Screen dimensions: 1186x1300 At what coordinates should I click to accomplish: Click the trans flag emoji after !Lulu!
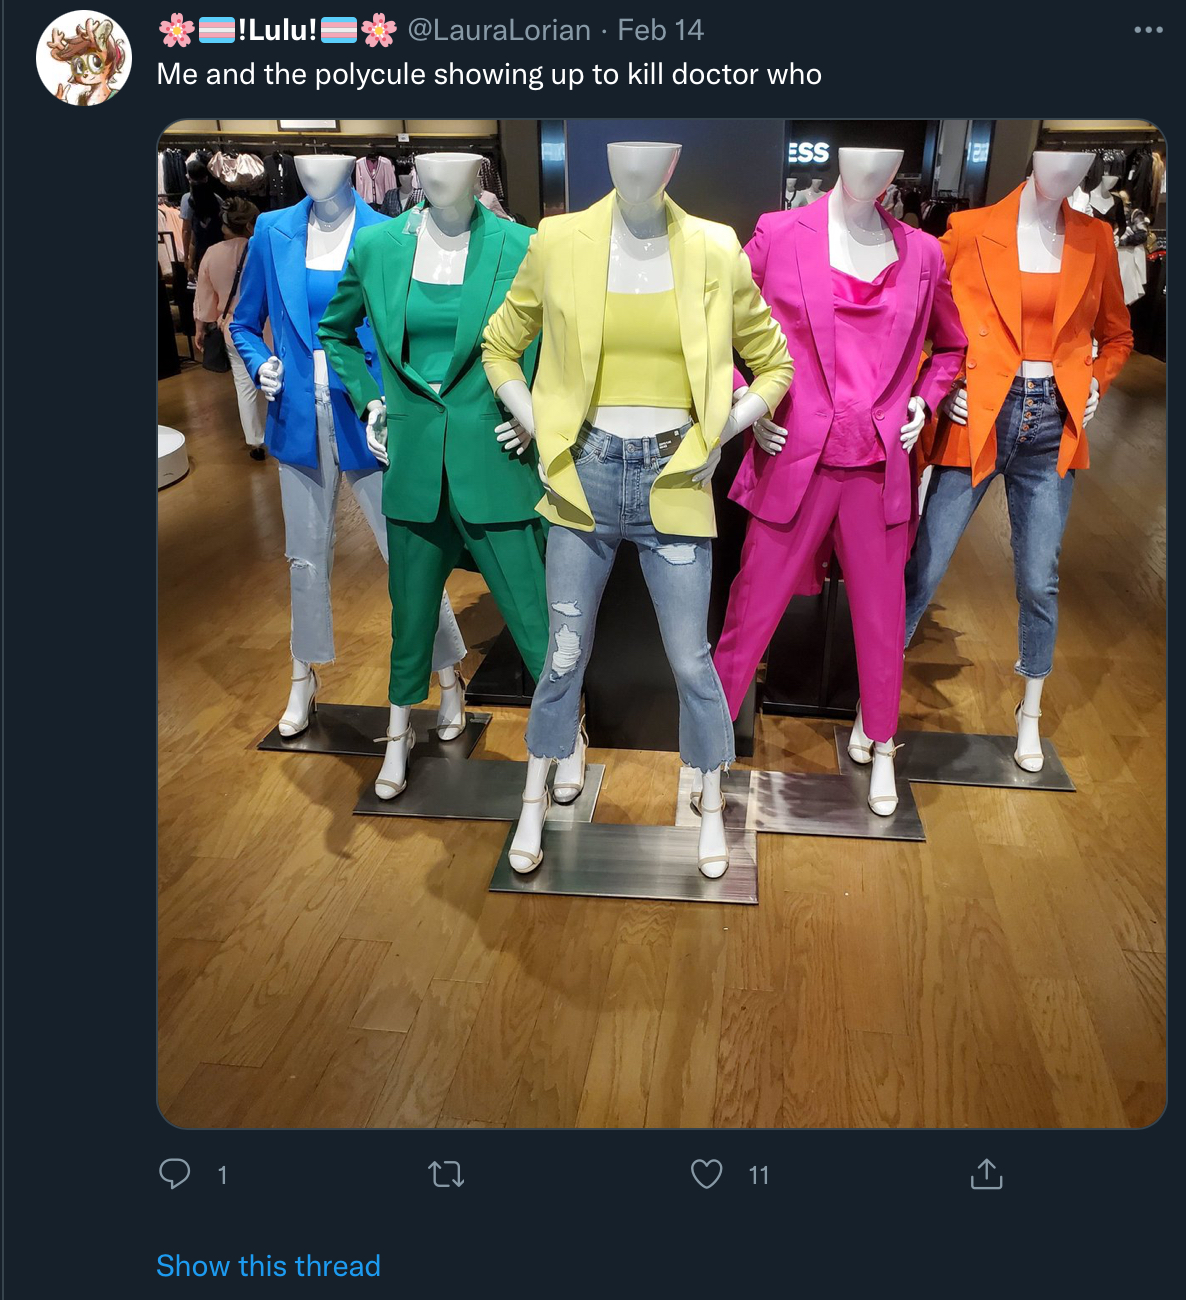339,31
